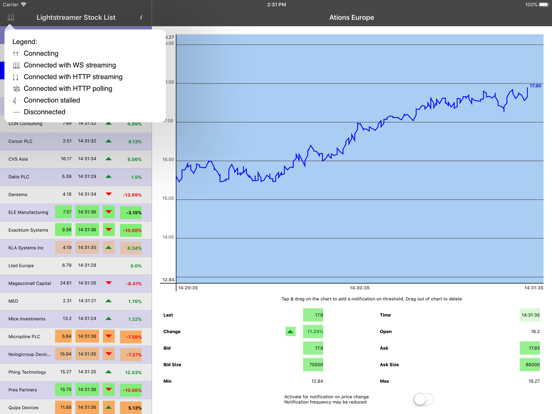Tap the 2:31 PM clock in status bar
Viewport: 552px width, 414px height.
coord(276,5)
